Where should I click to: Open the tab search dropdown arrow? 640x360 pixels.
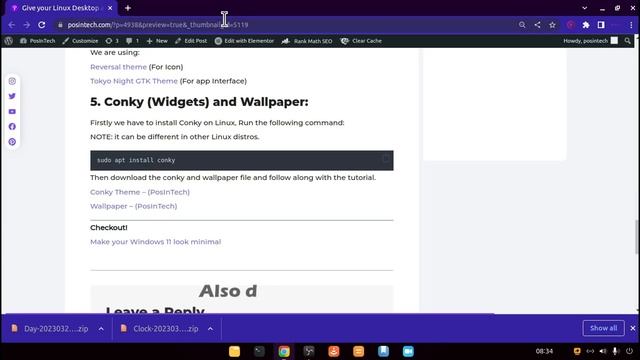(584, 8)
